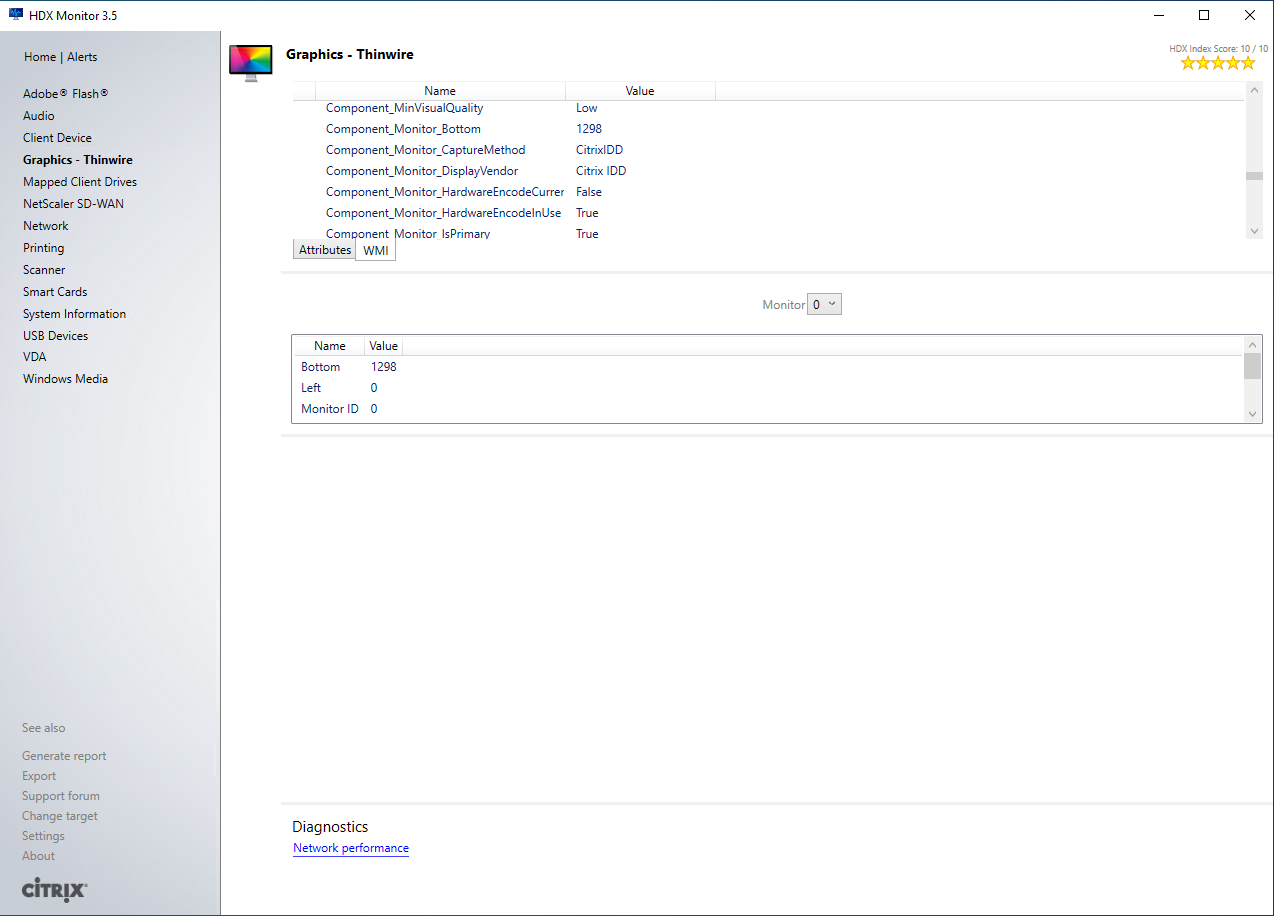Click the lower table scroll down arrow
This screenshot has height=916, width=1274.
coord(1252,413)
